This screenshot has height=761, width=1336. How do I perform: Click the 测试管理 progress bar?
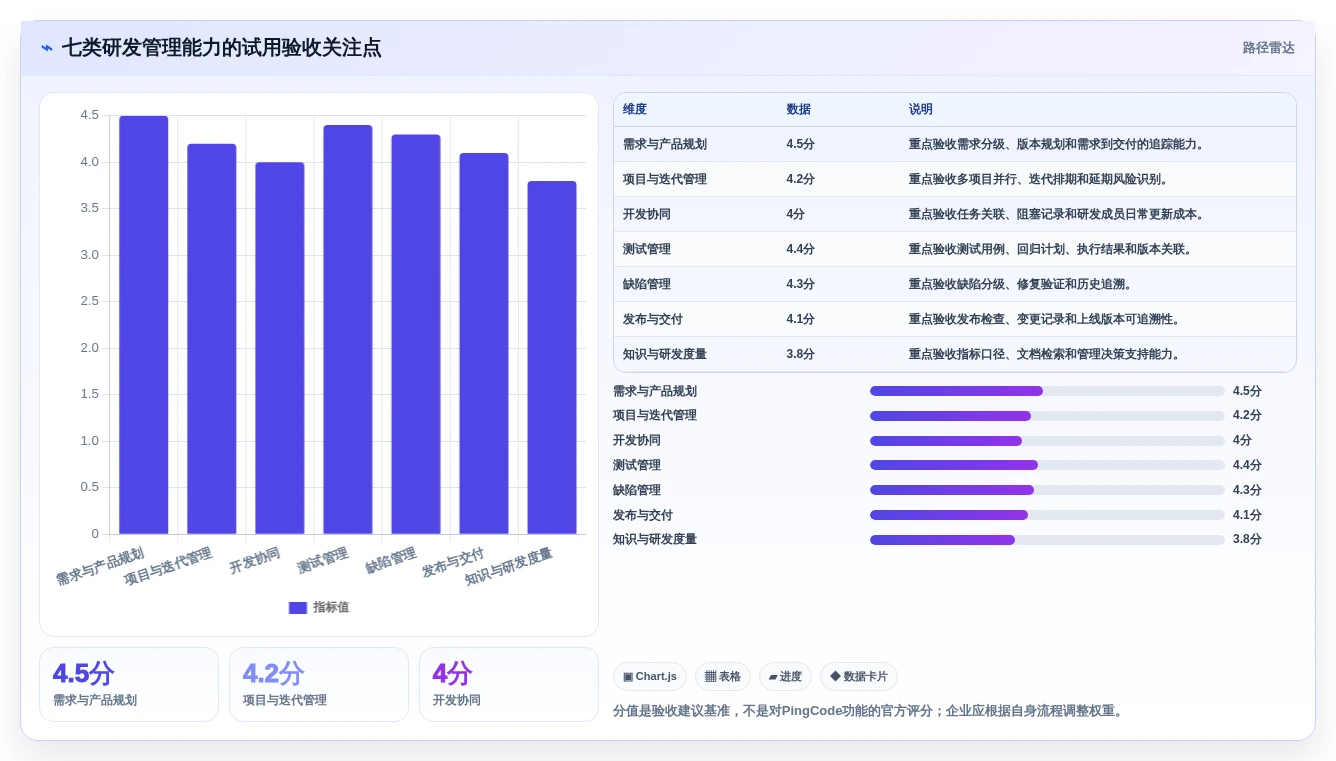(x=1047, y=465)
